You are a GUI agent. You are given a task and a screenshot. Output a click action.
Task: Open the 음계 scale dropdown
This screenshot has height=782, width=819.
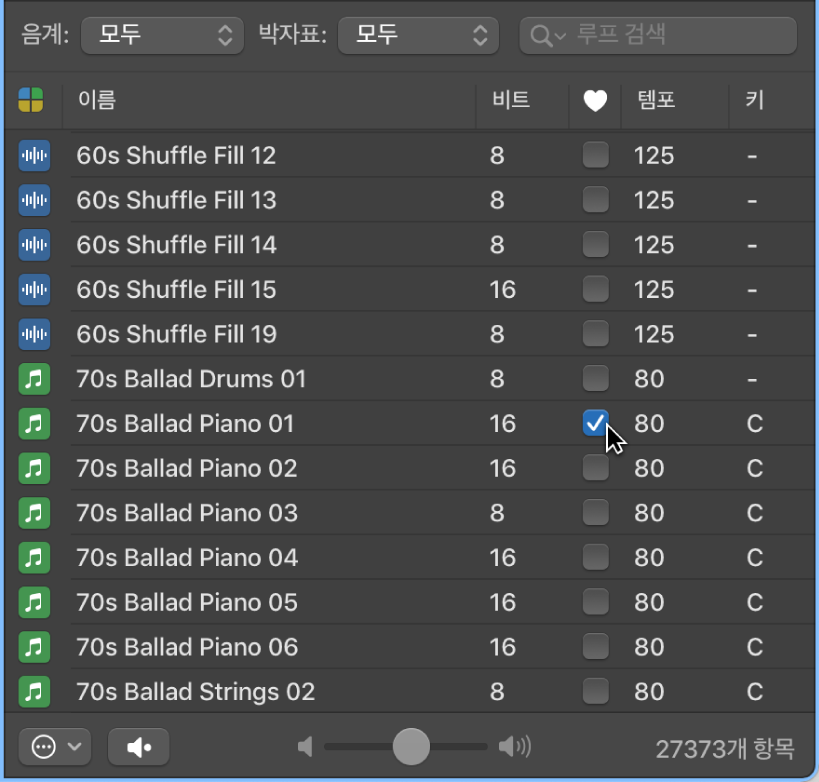[162, 36]
